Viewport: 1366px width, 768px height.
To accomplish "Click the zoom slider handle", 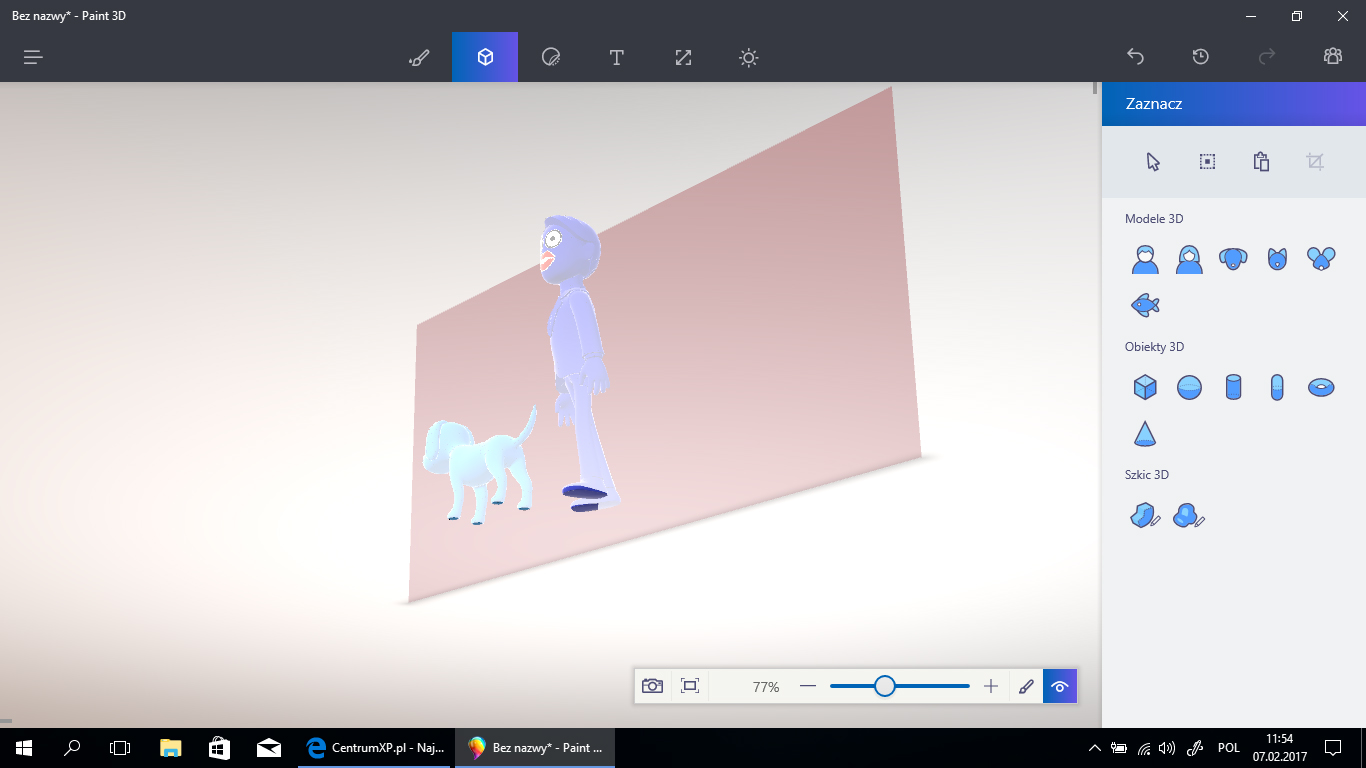I will pyautogui.click(x=885, y=686).
